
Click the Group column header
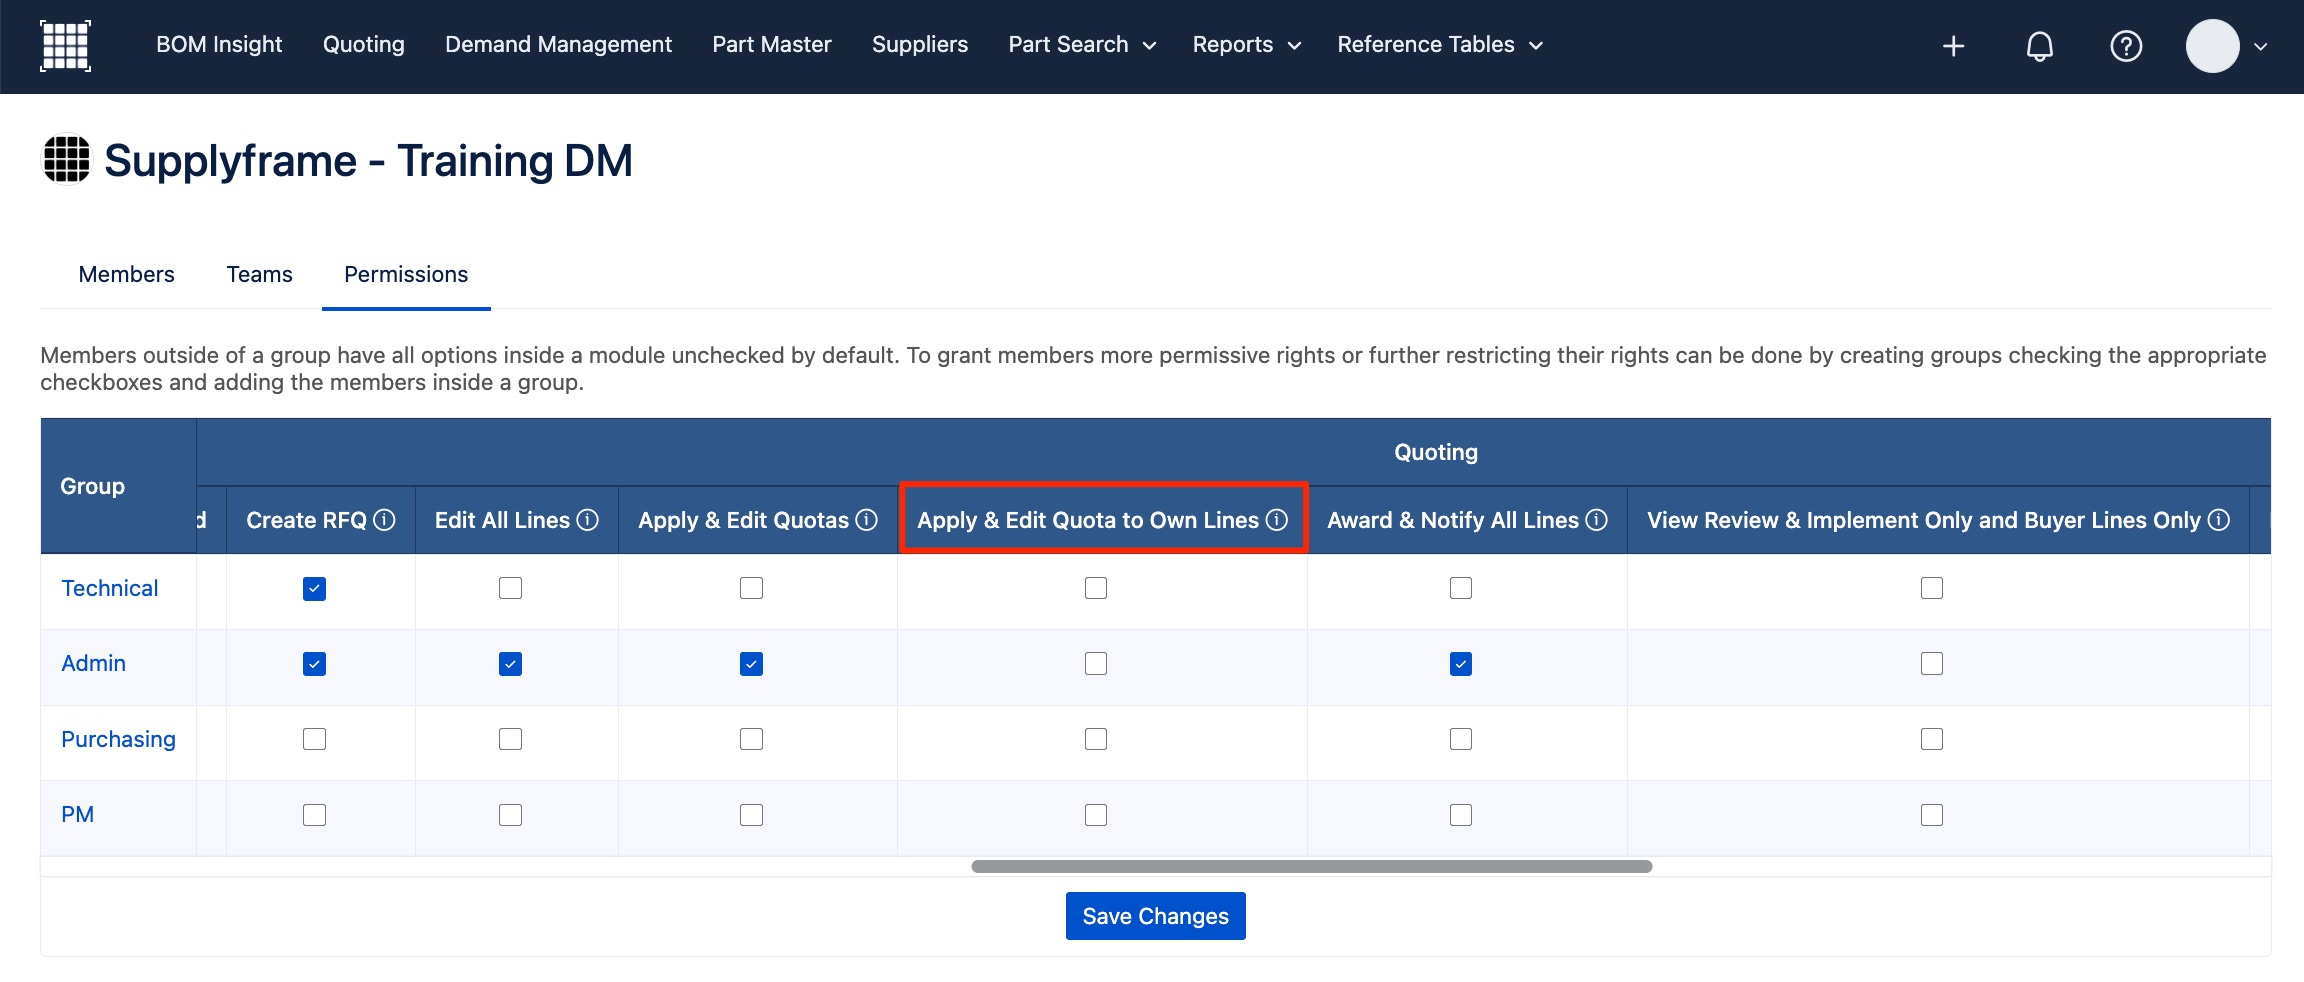[92, 486]
